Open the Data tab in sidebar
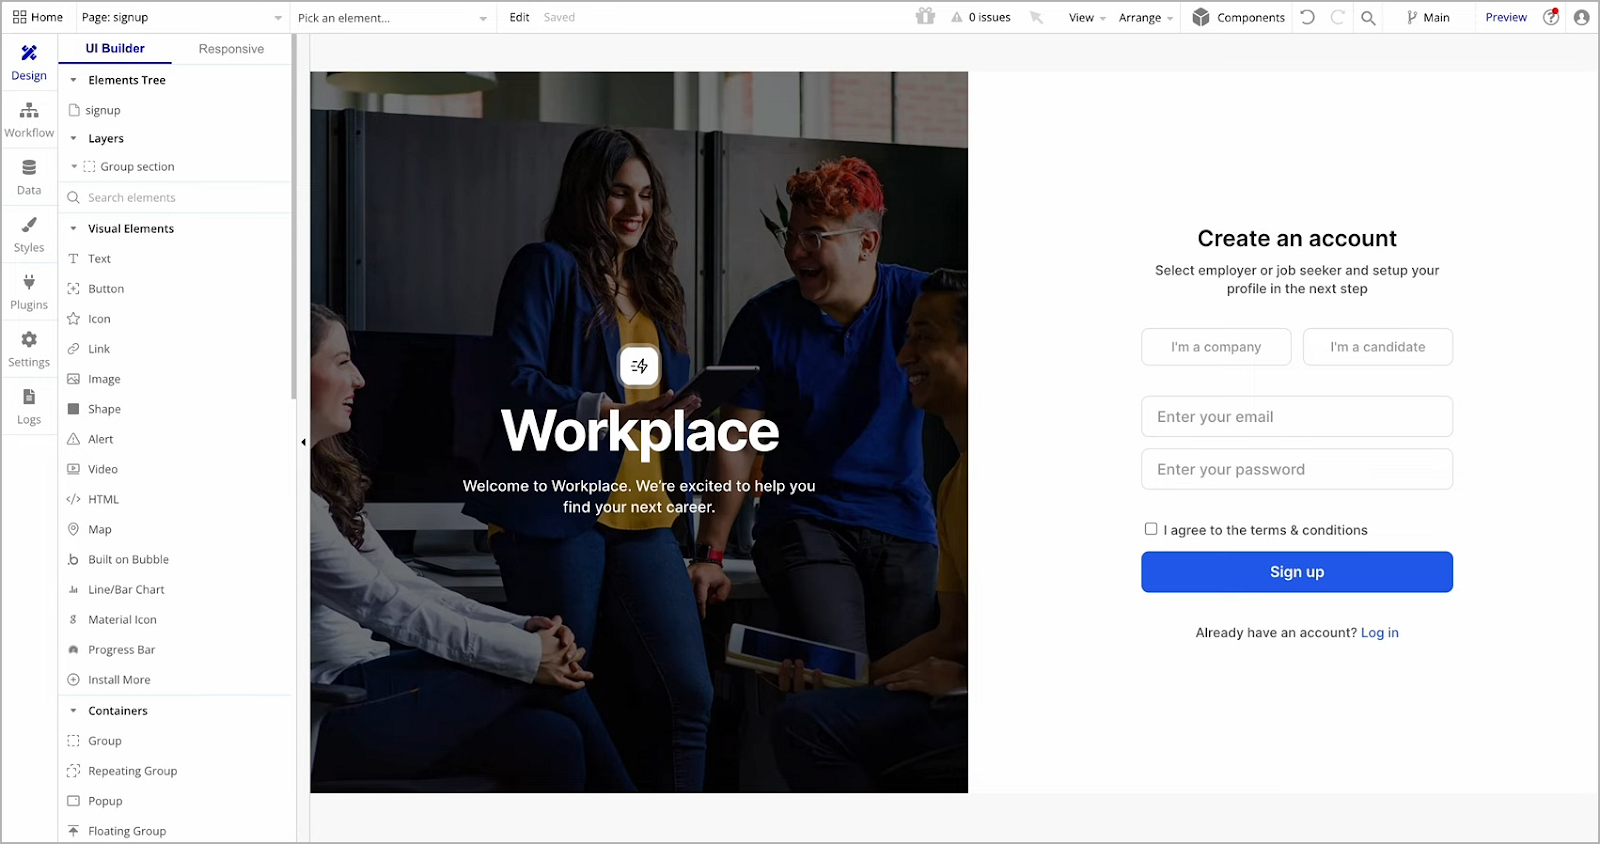This screenshot has height=844, width=1600. pos(29,177)
